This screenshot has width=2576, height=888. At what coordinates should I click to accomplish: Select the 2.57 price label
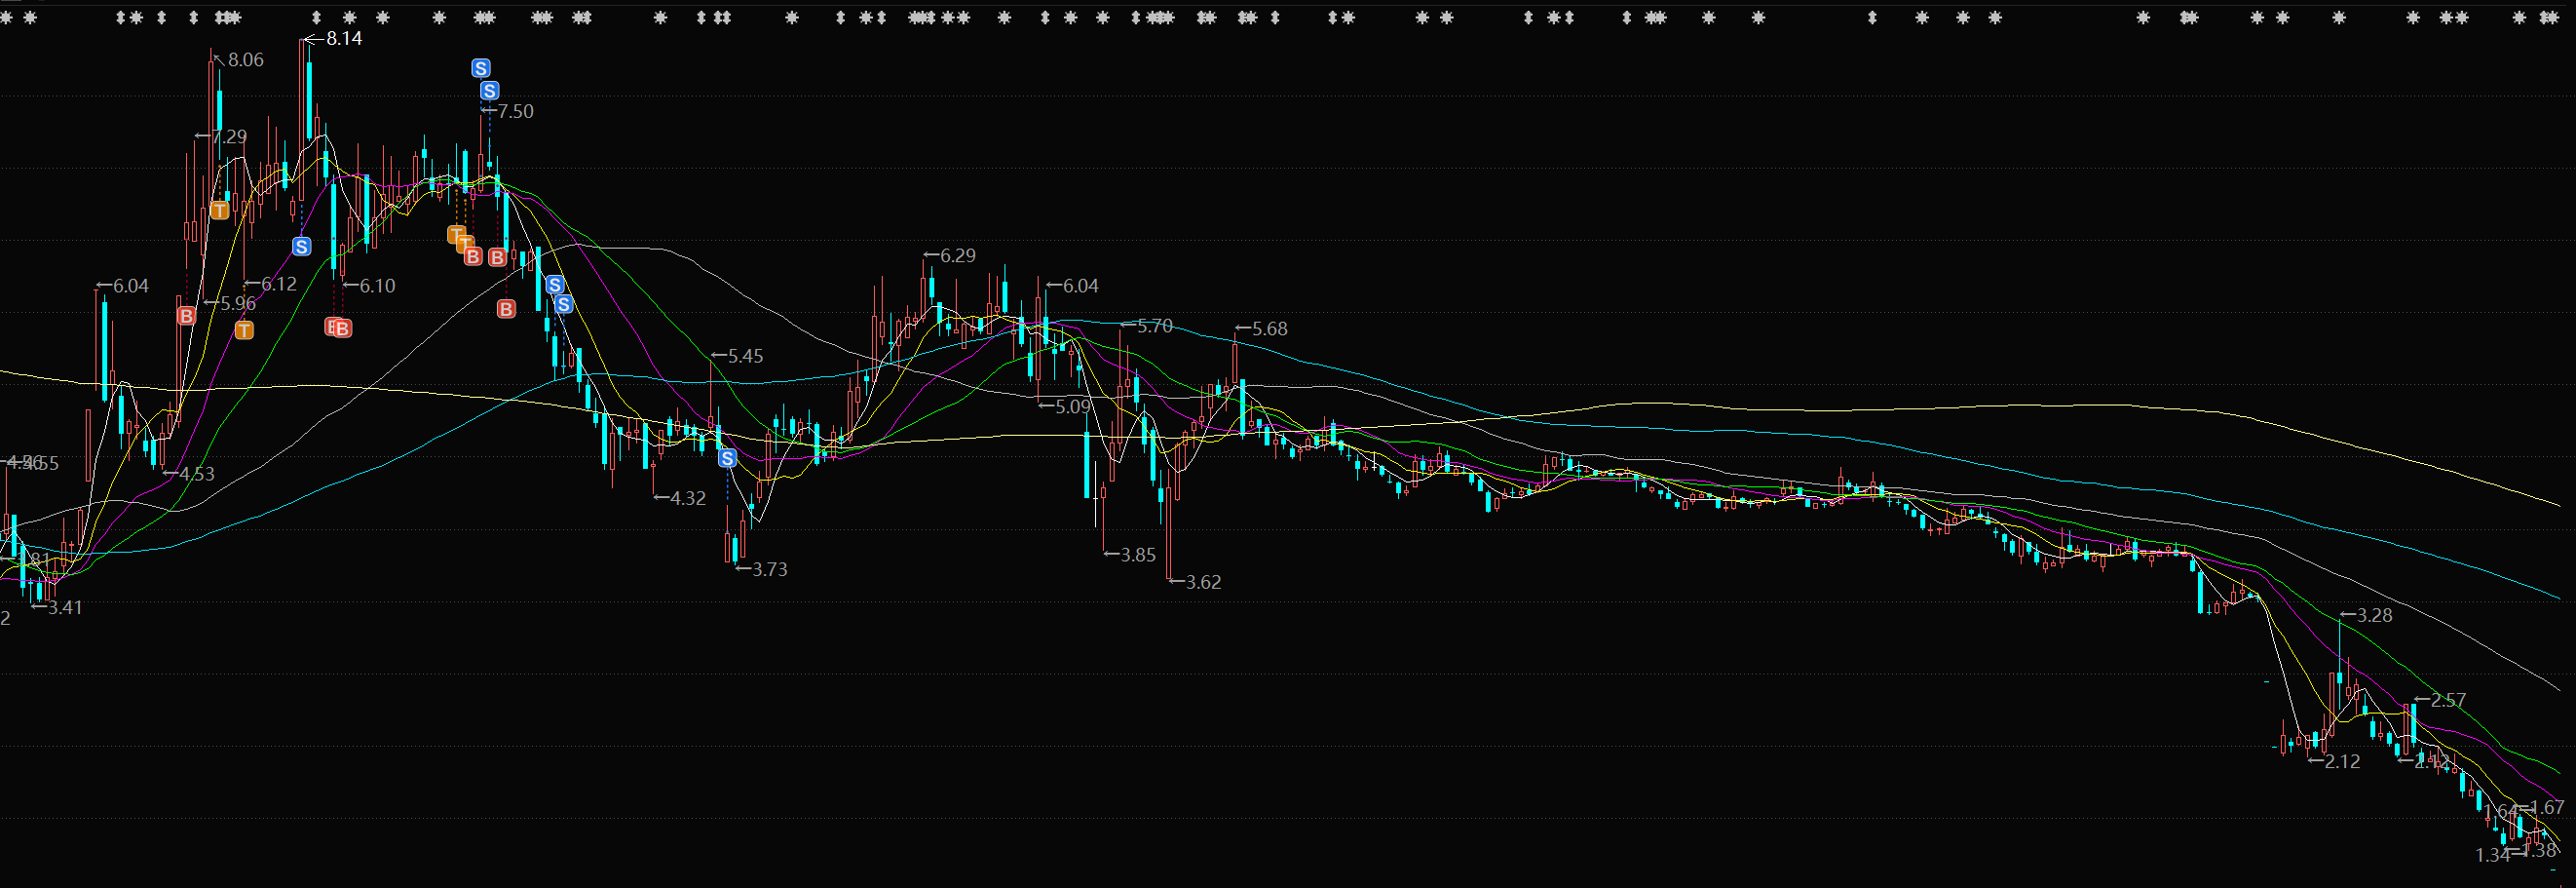[2448, 701]
